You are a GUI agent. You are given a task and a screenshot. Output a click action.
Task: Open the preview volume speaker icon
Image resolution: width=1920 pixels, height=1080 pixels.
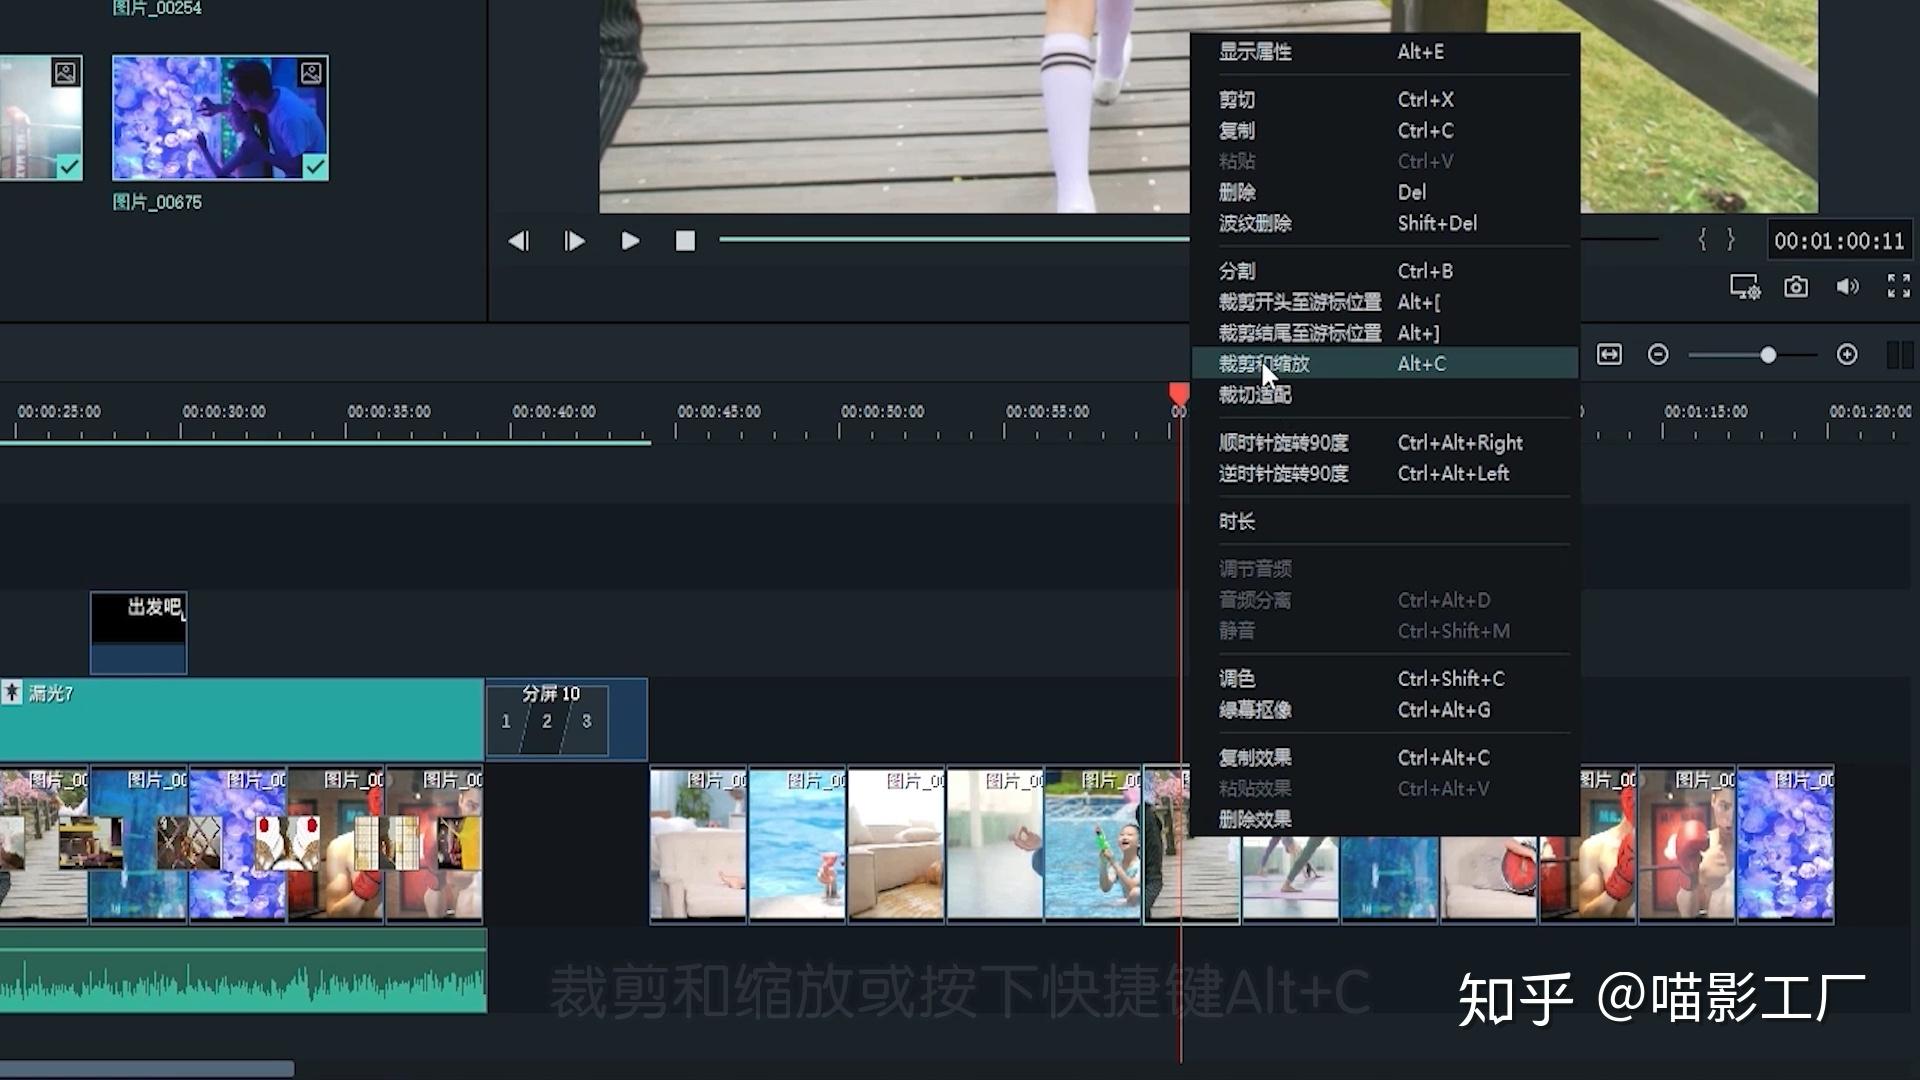[1847, 287]
